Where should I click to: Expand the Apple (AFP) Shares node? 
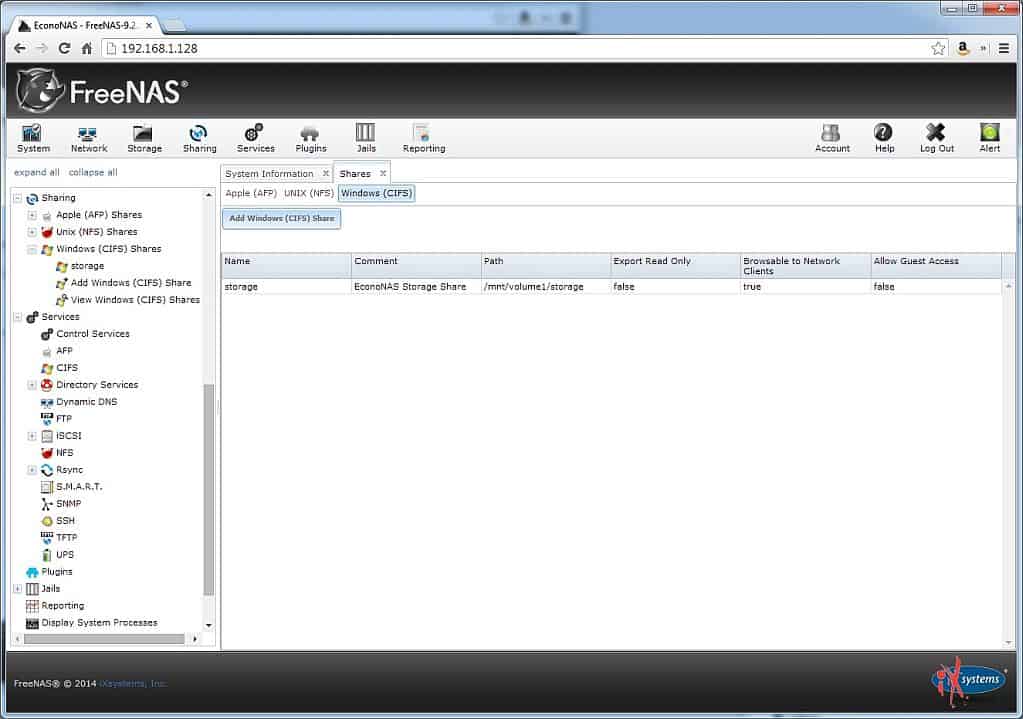coord(32,215)
